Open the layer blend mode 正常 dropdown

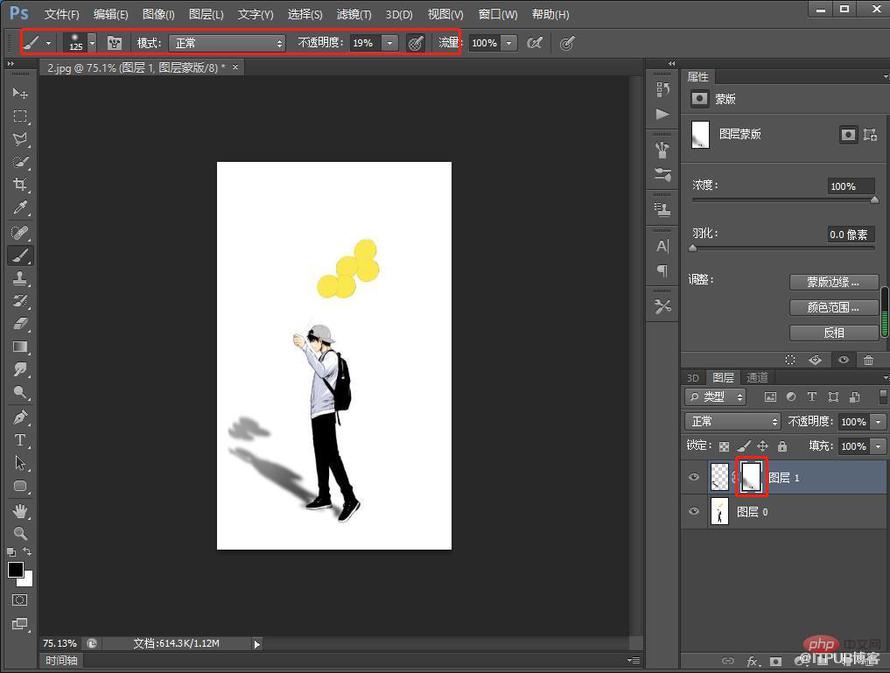coord(733,422)
